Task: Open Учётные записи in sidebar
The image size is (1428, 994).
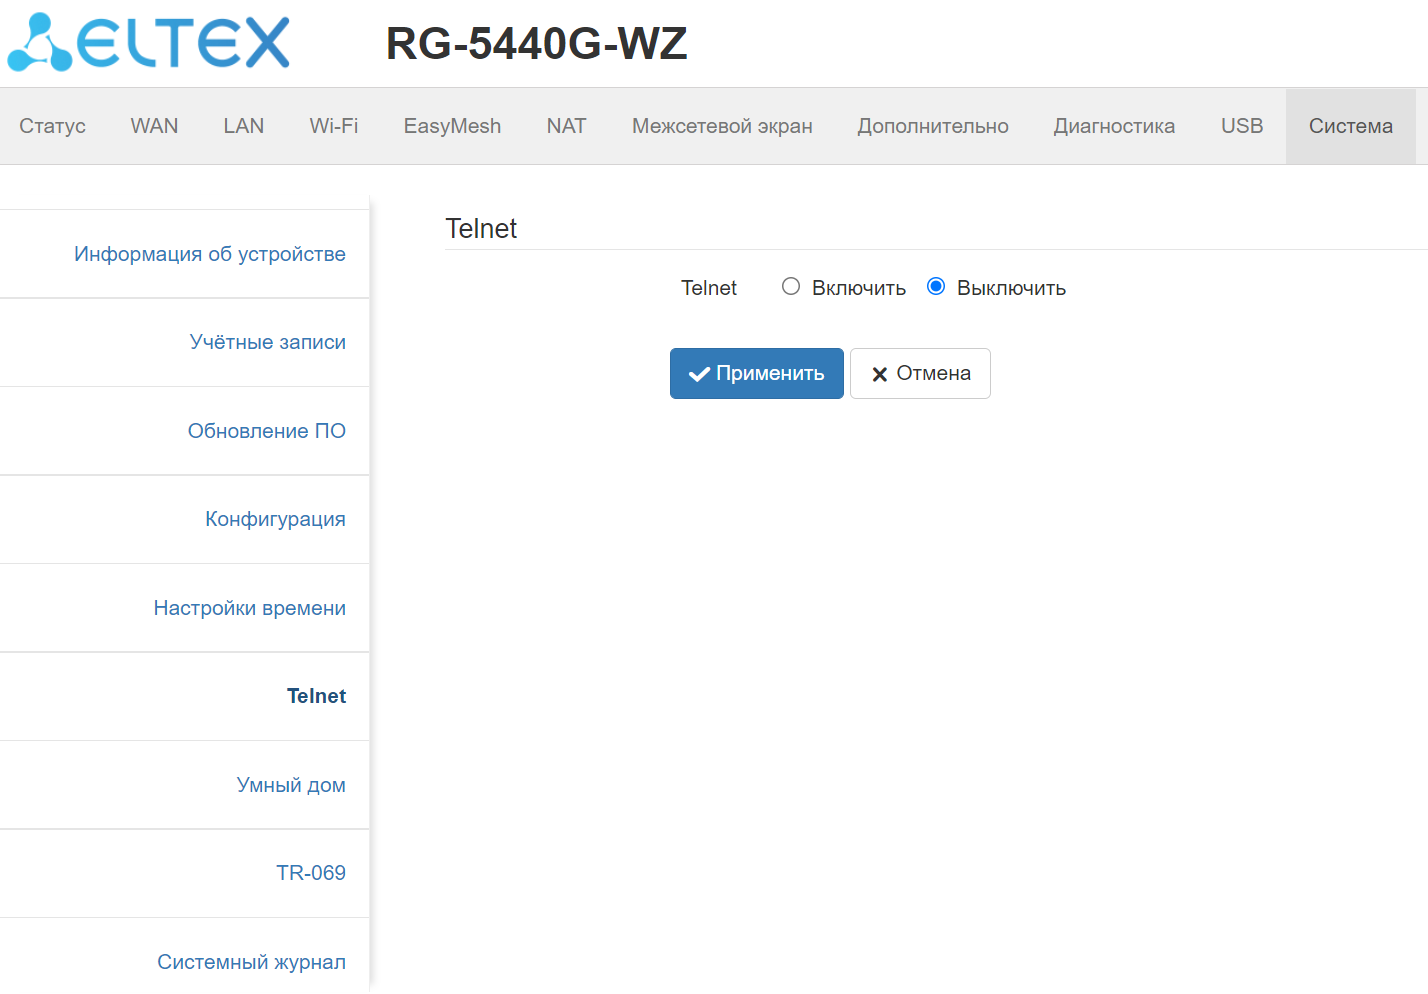Action: click(268, 342)
